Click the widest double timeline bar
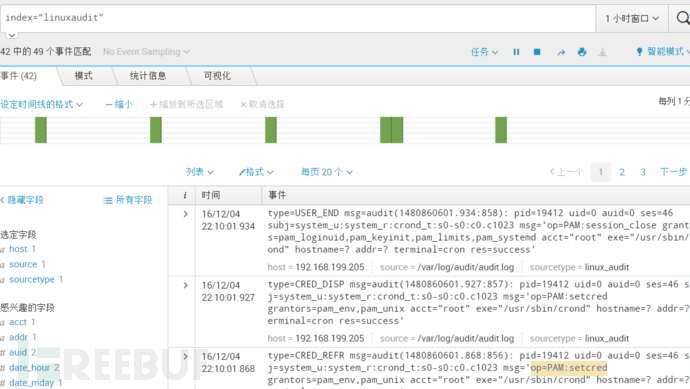Image resolution: width=690 pixels, height=389 pixels. click(391, 130)
